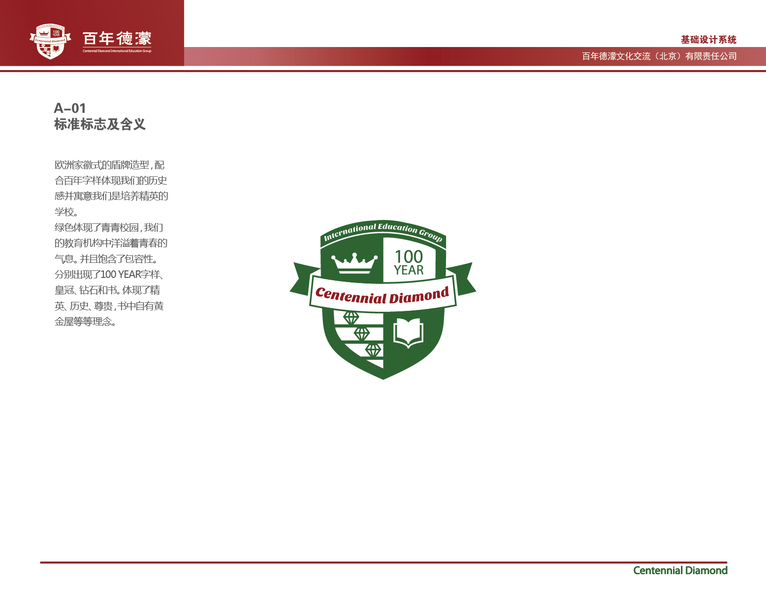
Task: Click the middle diamond icon in the shield
Action: [362, 334]
